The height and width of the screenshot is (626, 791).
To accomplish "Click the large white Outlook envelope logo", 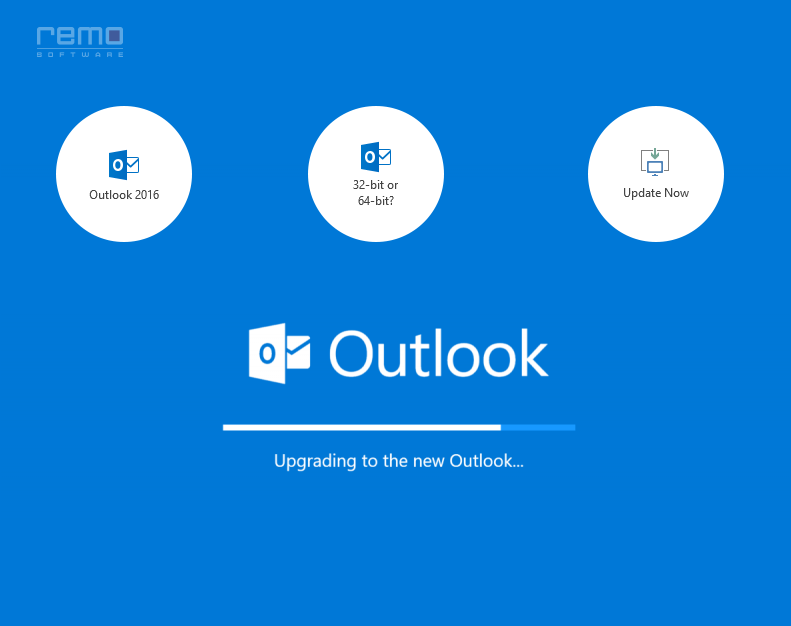I will (279, 353).
